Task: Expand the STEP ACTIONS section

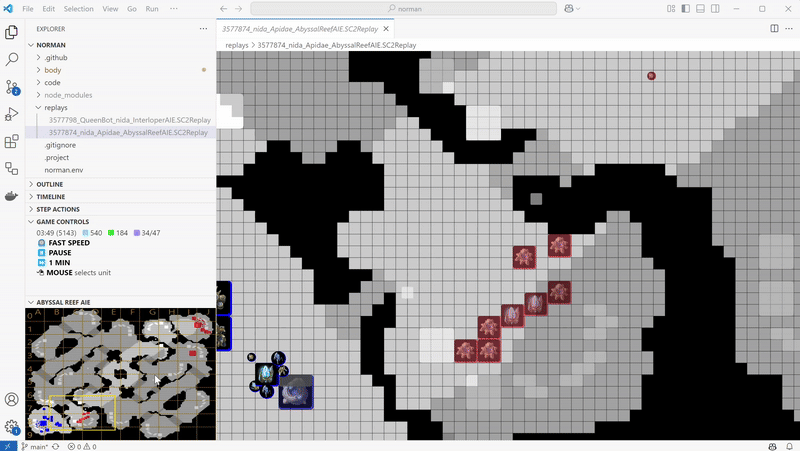Action: (x=121, y=209)
